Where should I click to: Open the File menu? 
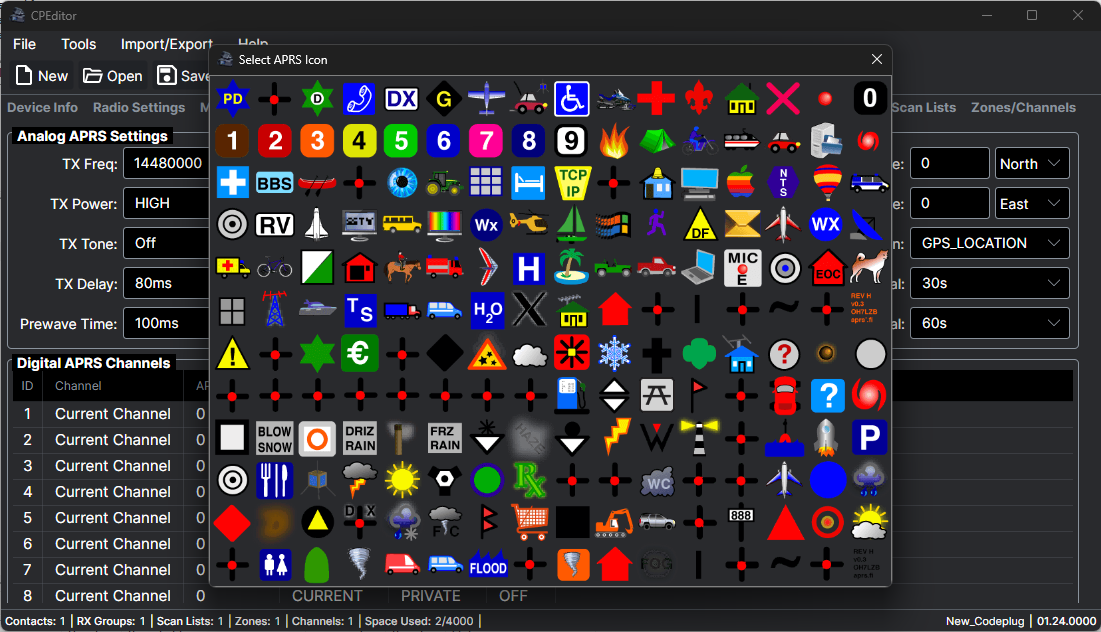[24, 44]
